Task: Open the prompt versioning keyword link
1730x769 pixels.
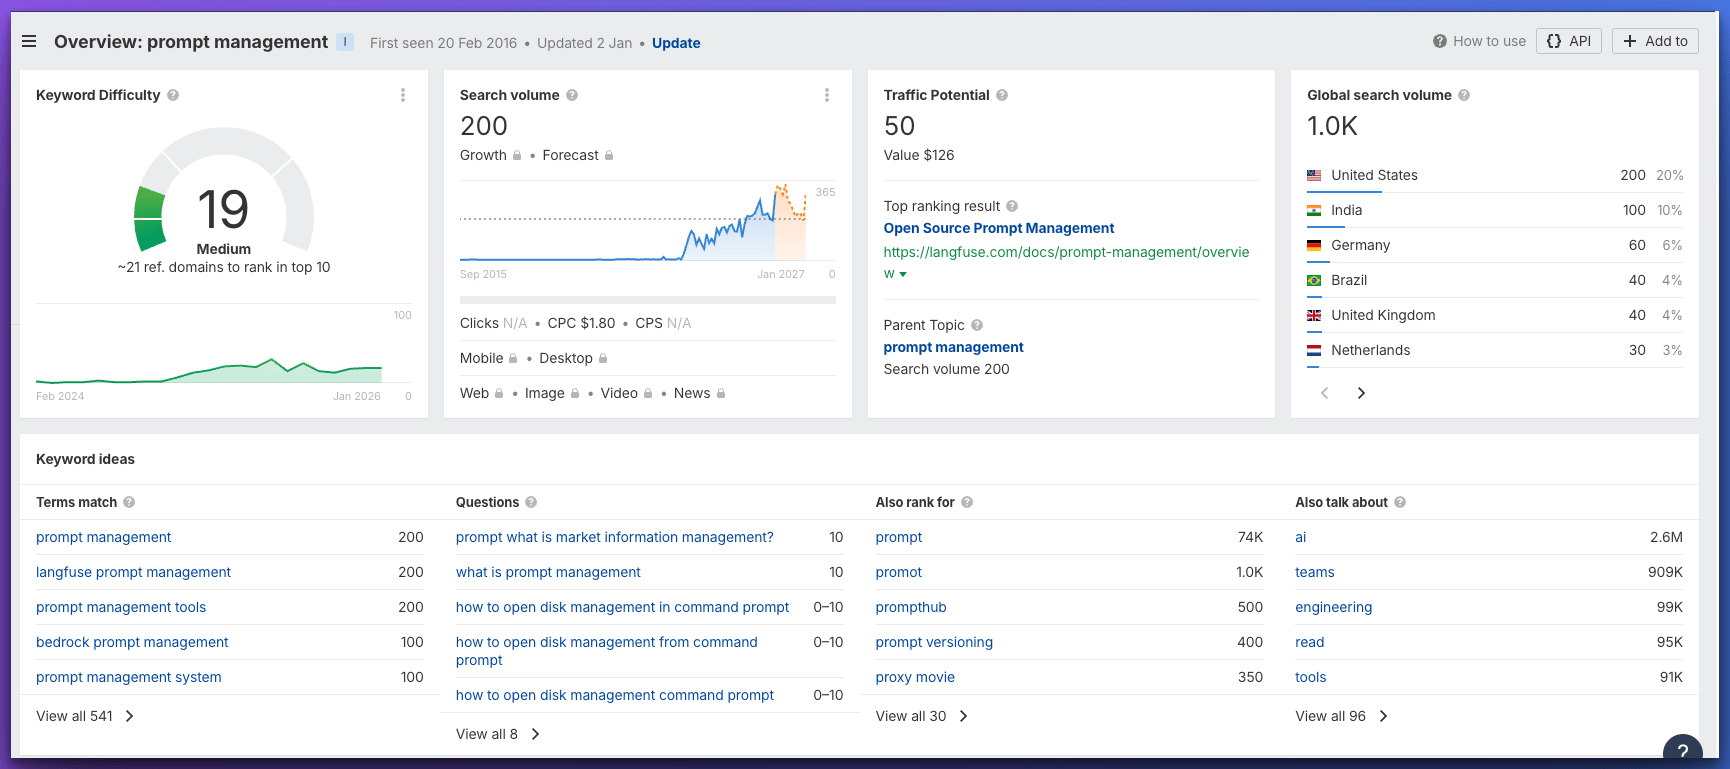Action: tap(934, 642)
